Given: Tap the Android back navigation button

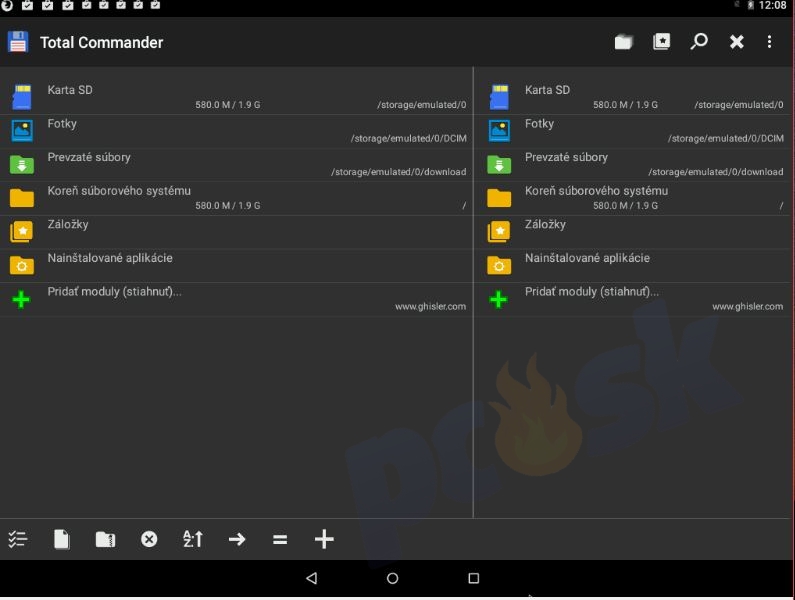Looking at the screenshot, I should click(312, 578).
